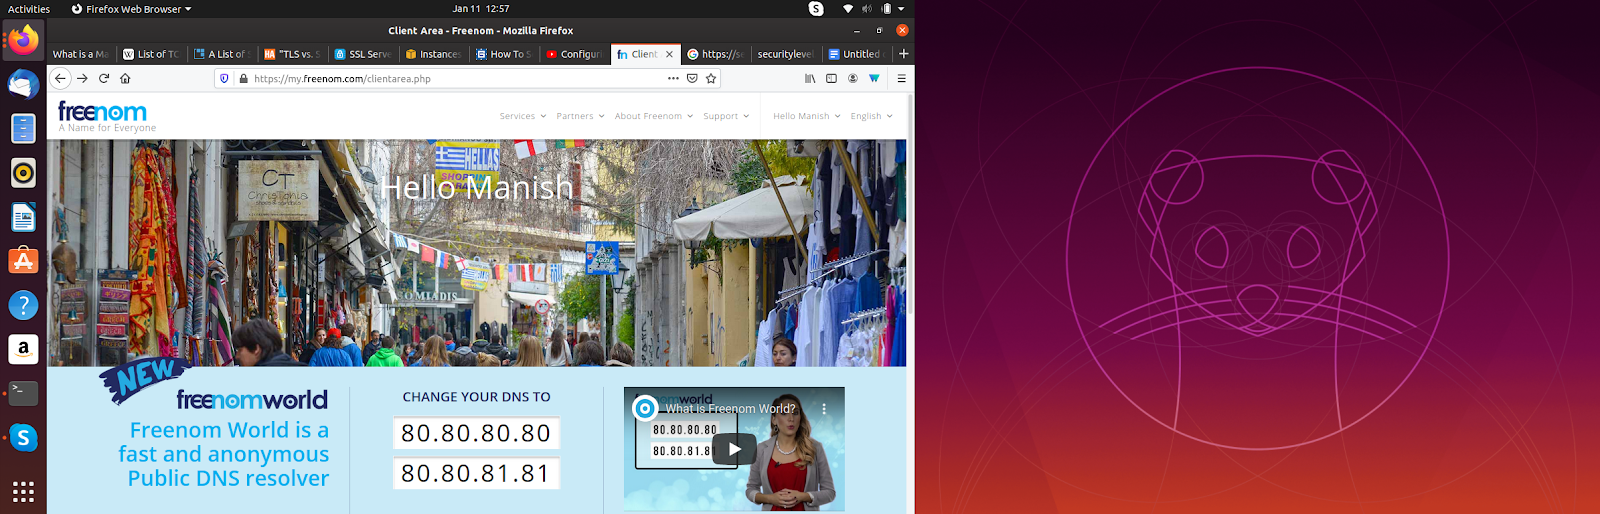Open Help from the dock
1600x514 pixels.
[x=23, y=305]
